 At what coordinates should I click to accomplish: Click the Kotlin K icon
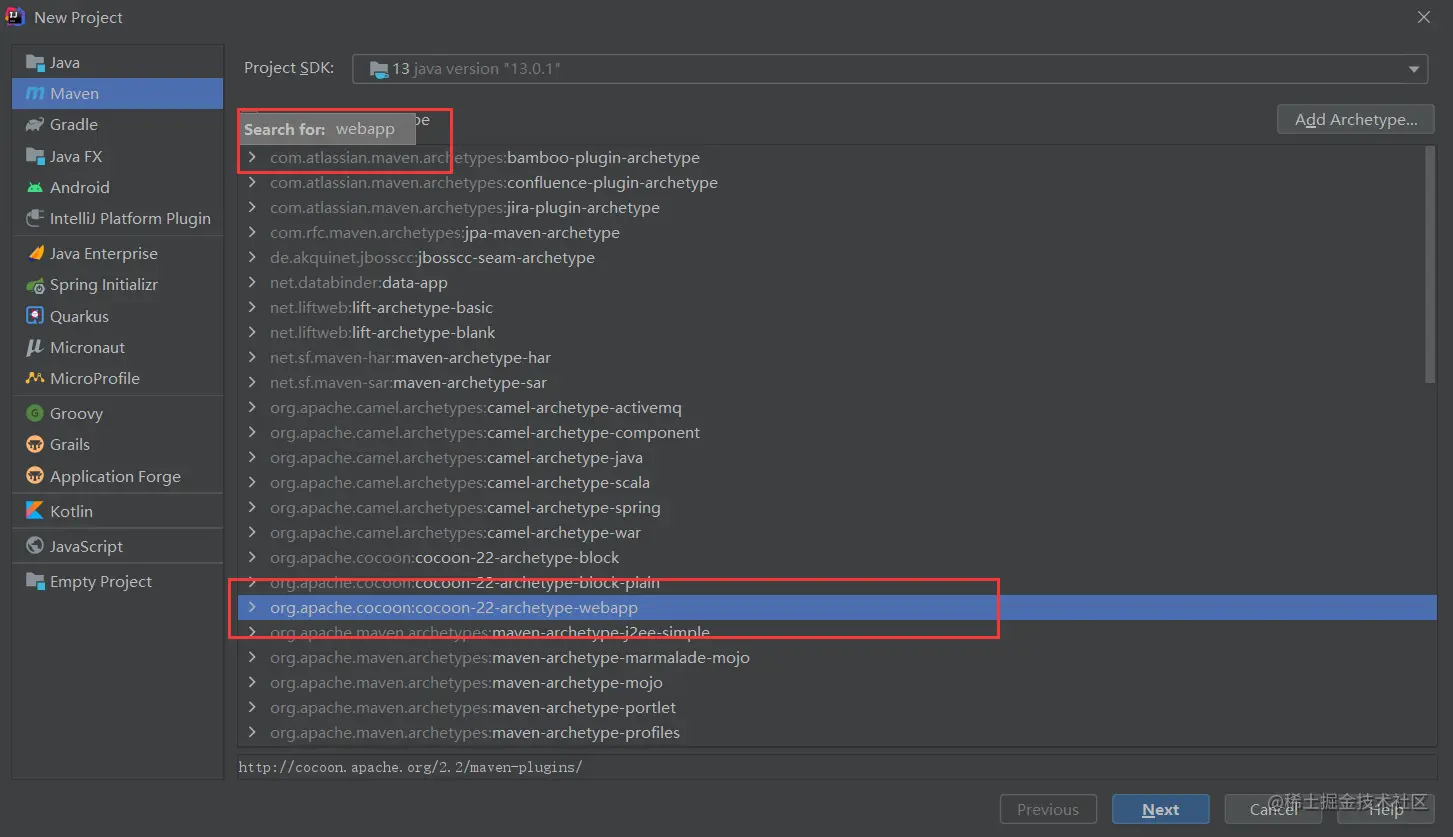coord(35,511)
